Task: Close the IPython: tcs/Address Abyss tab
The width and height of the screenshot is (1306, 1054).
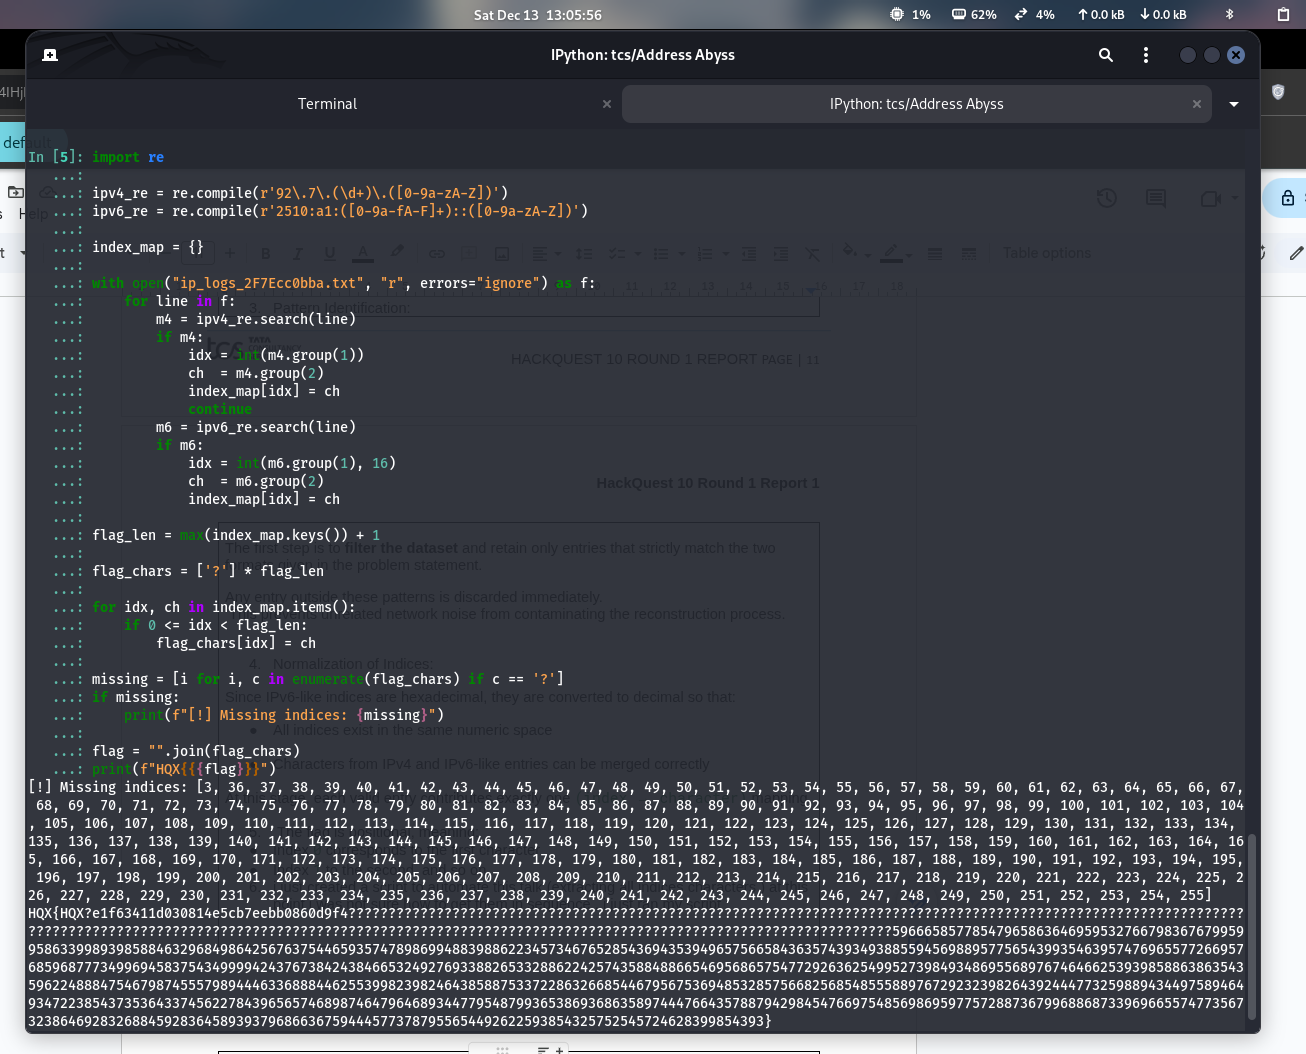Action: [1196, 104]
